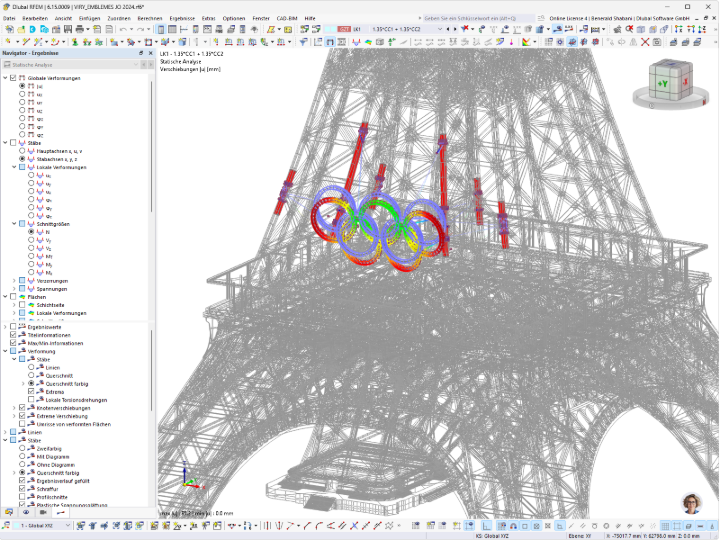Toggle Knotenverschiebungen checkbox
The image size is (720, 540).
click(x=22, y=408)
